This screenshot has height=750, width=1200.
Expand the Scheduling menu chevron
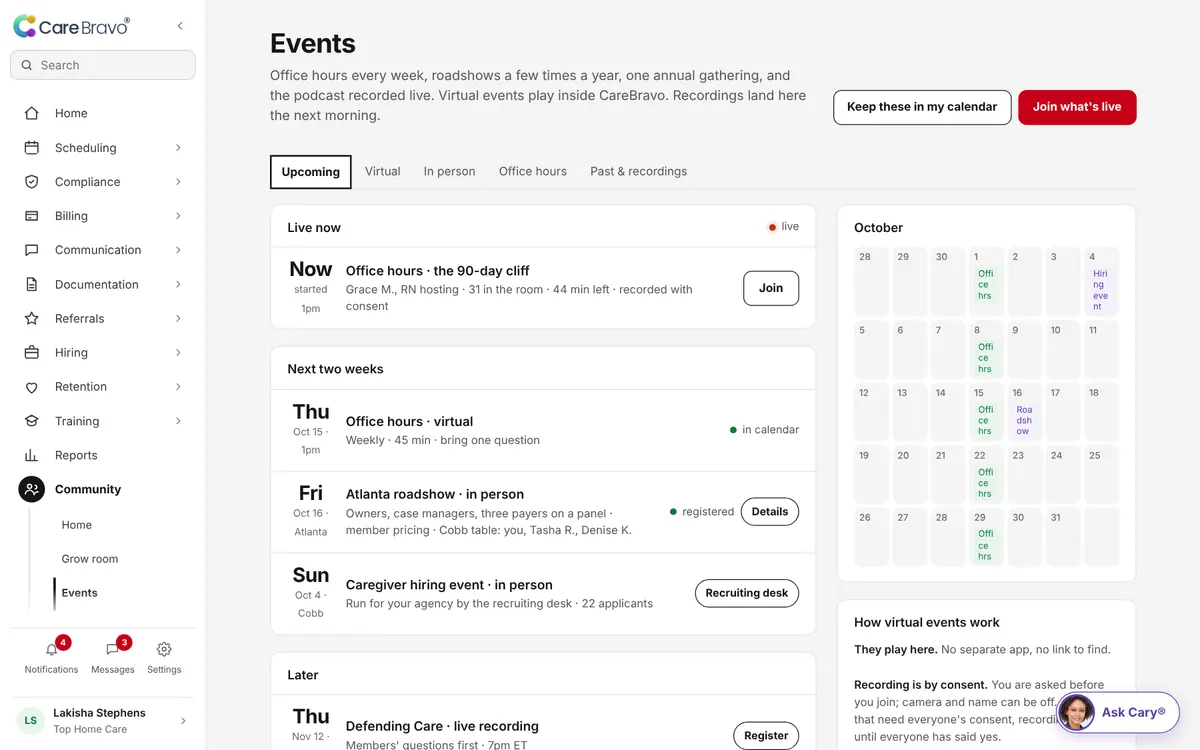tap(178, 147)
